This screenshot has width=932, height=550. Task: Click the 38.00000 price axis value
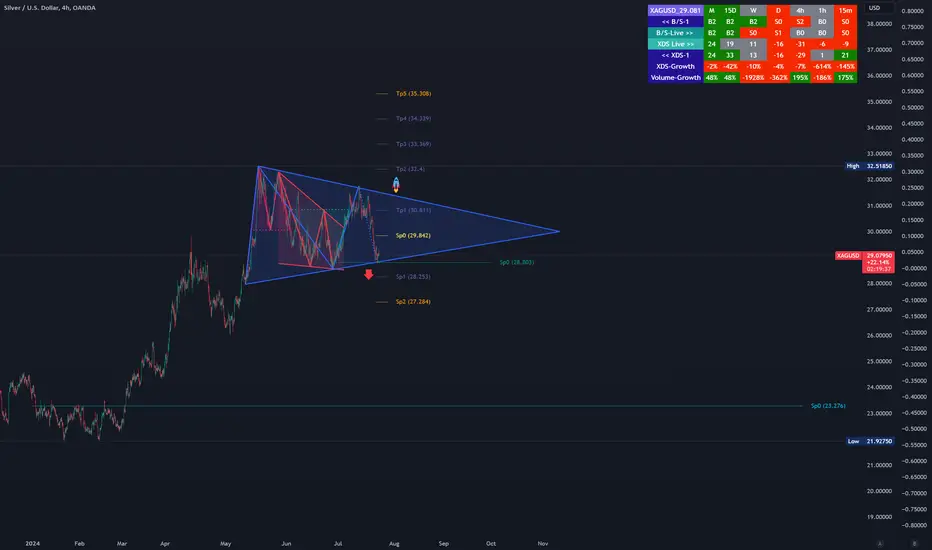(x=879, y=24)
